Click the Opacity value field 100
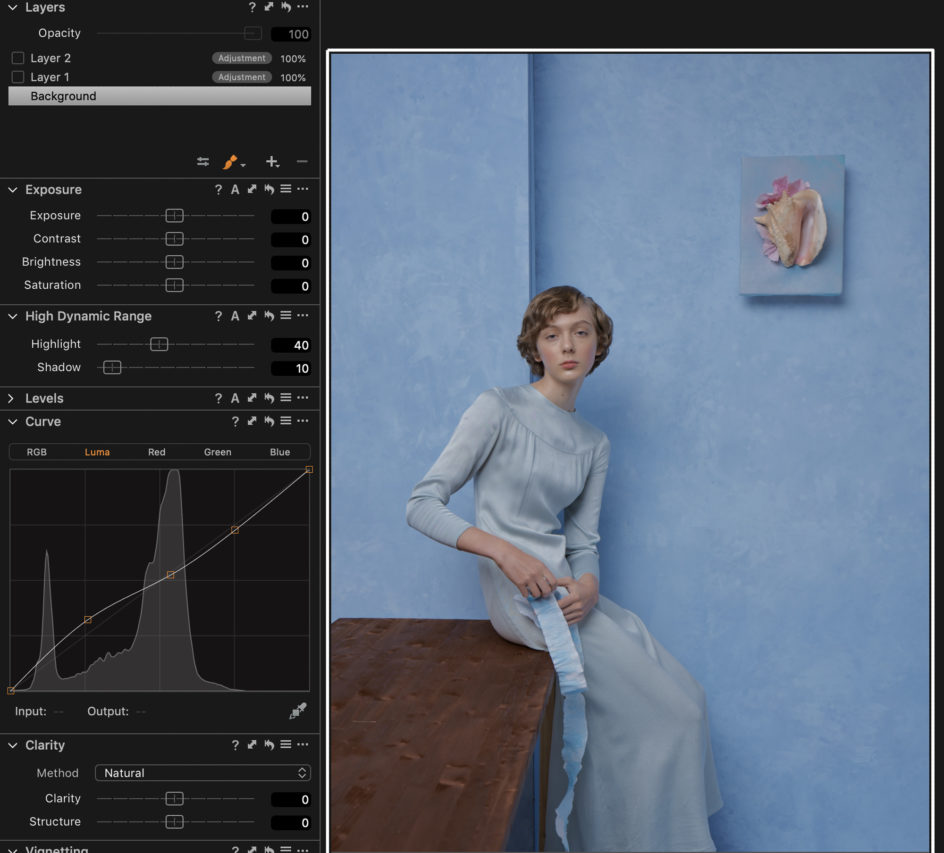 tap(291, 34)
